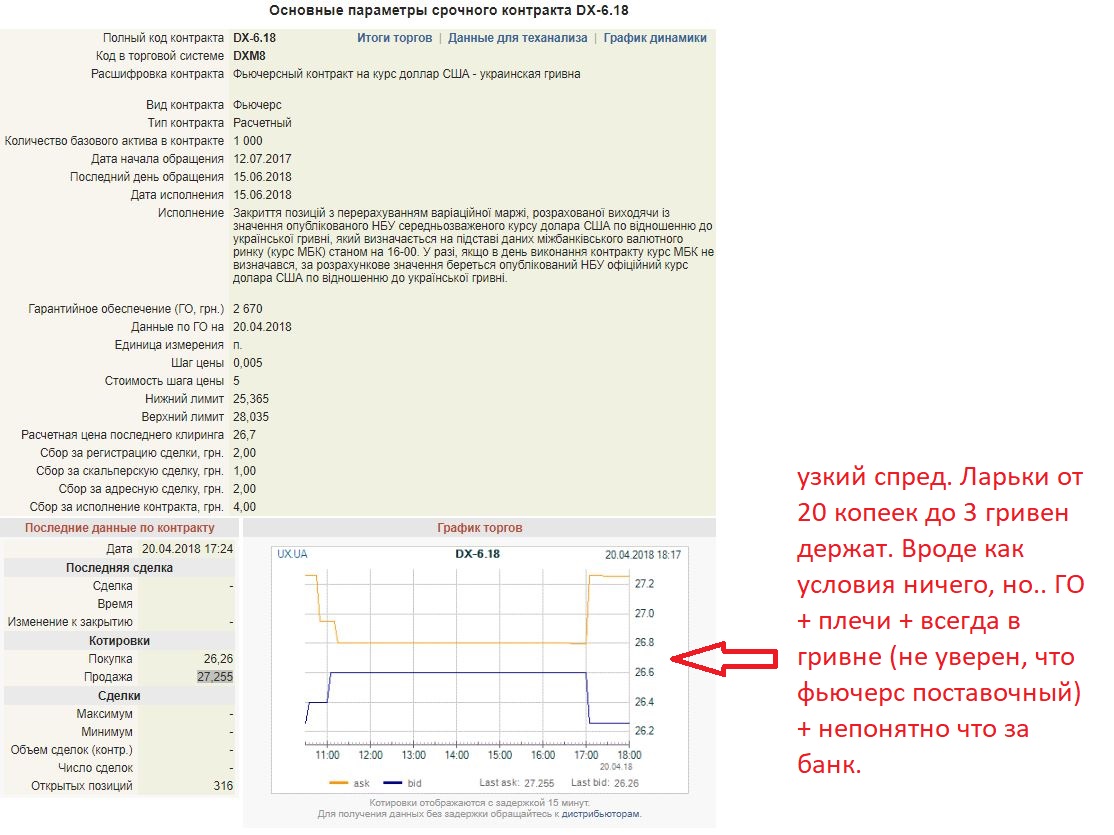Click the ГО data date 20.04.2018
1114x835 pixels.
tap(262, 327)
